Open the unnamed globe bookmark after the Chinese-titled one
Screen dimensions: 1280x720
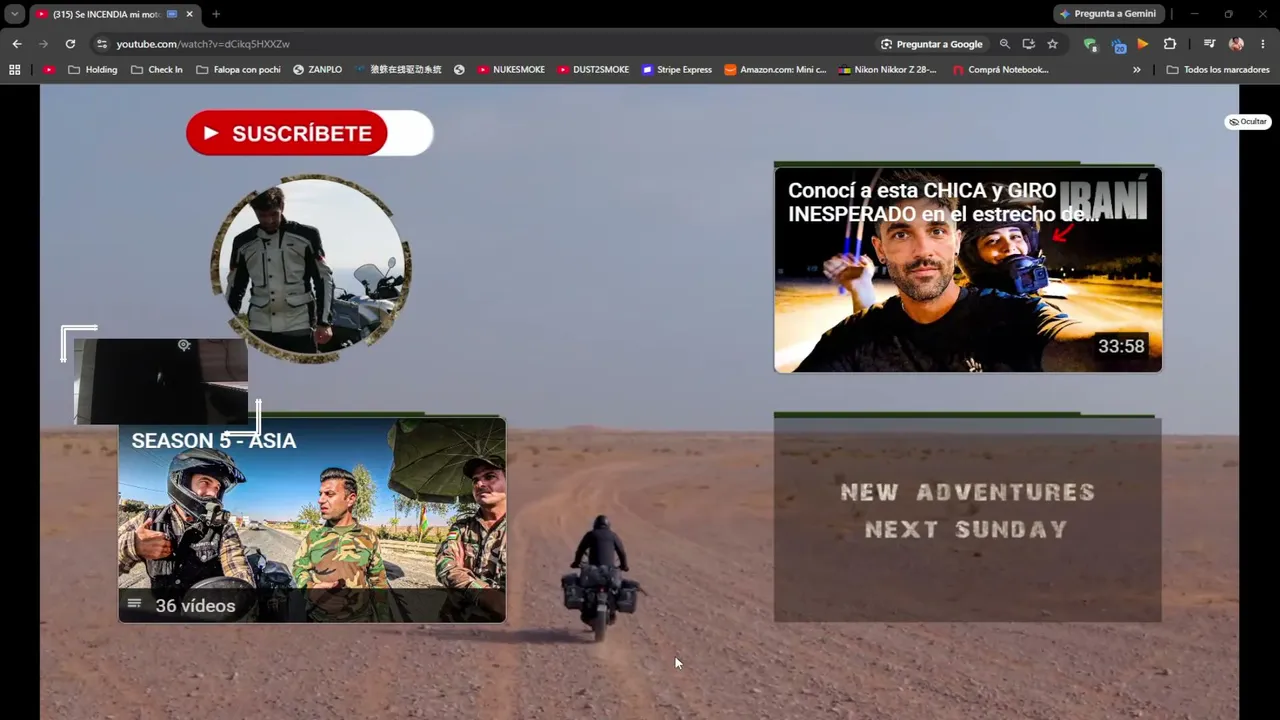point(459,70)
